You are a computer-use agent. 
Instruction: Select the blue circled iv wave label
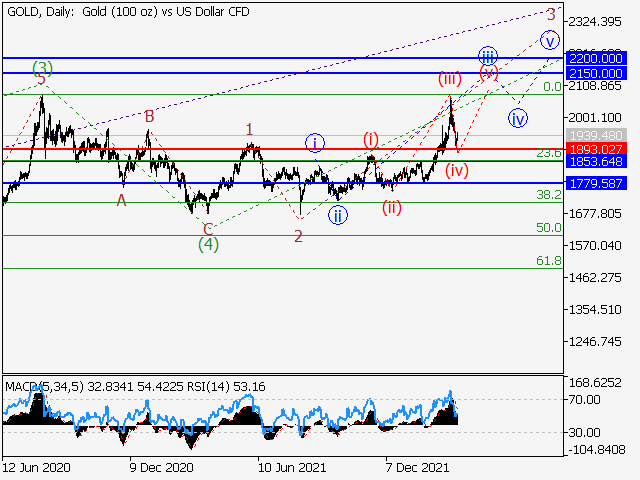[518, 119]
